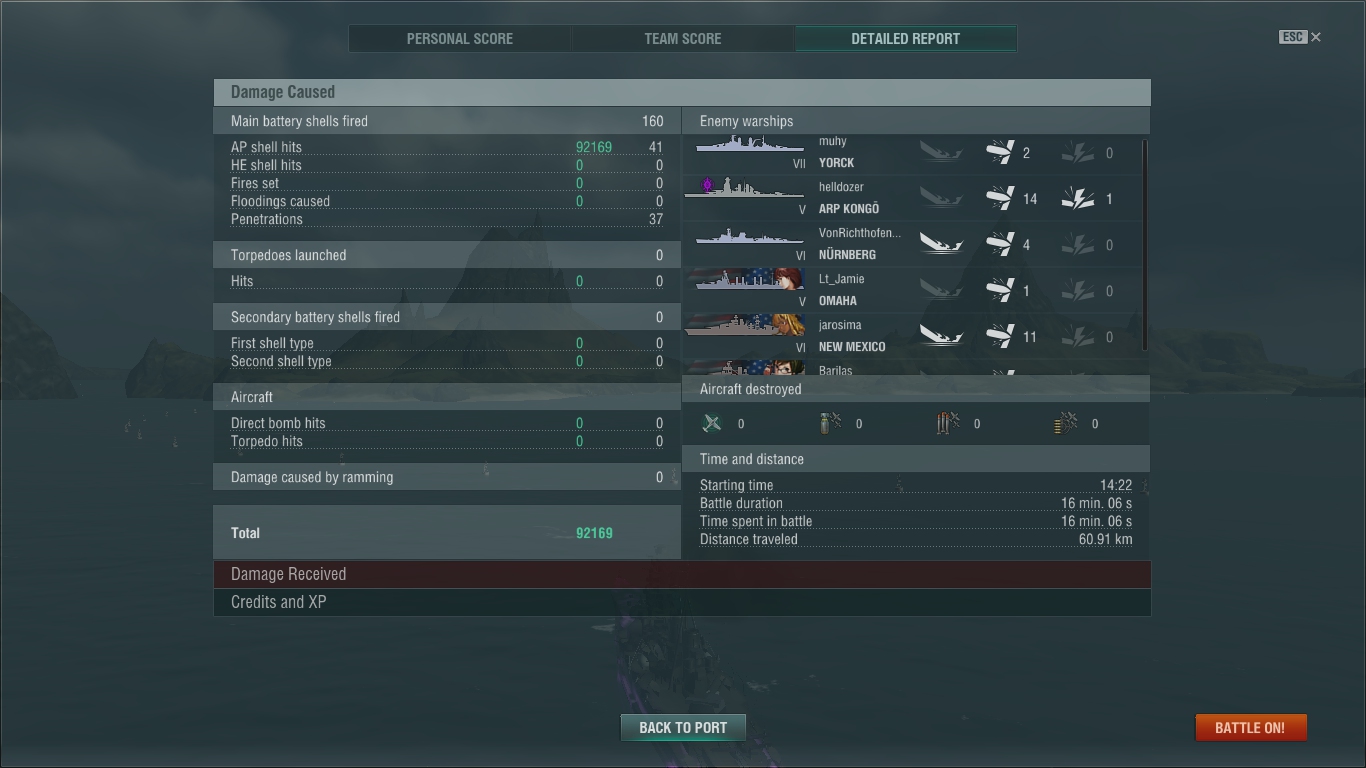Image resolution: width=1366 pixels, height=768 pixels.
Task: Click the sunk ship icon for New Mexico
Action: 941,337
